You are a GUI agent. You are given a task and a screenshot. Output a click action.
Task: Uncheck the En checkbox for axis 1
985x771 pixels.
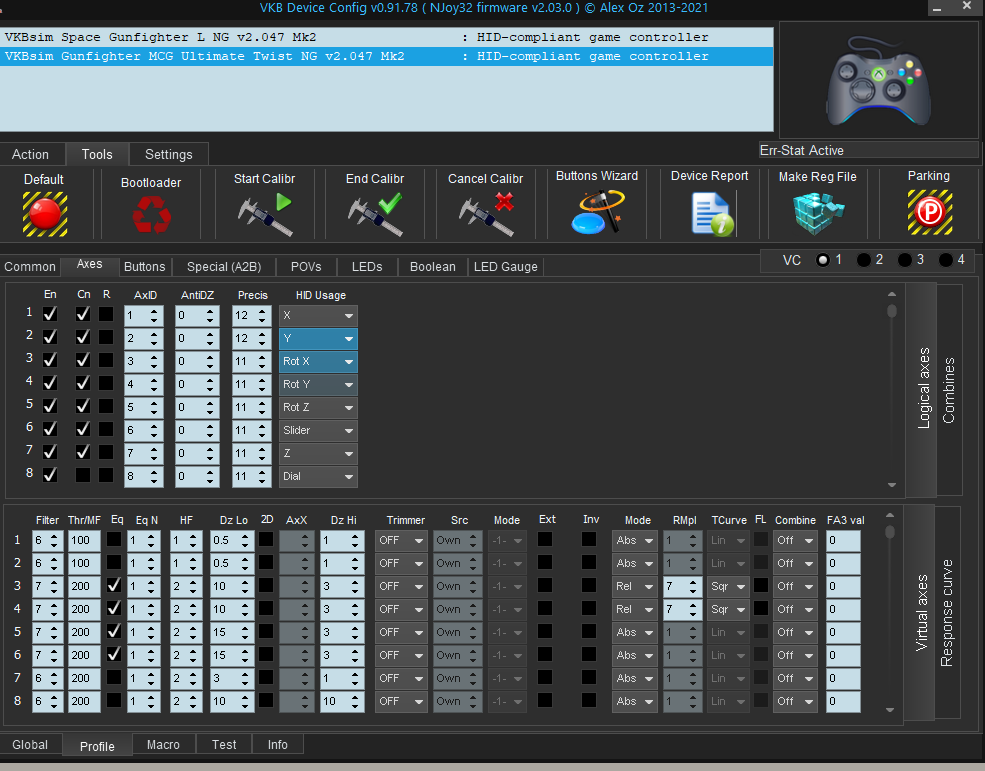coord(50,314)
